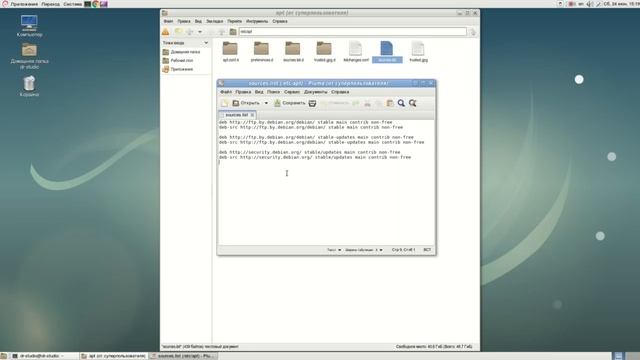The width and height of the screenshot is (640, 360).
Task: Click the ВСТ insert mode indicator
Action: click(x=427, y=250)
